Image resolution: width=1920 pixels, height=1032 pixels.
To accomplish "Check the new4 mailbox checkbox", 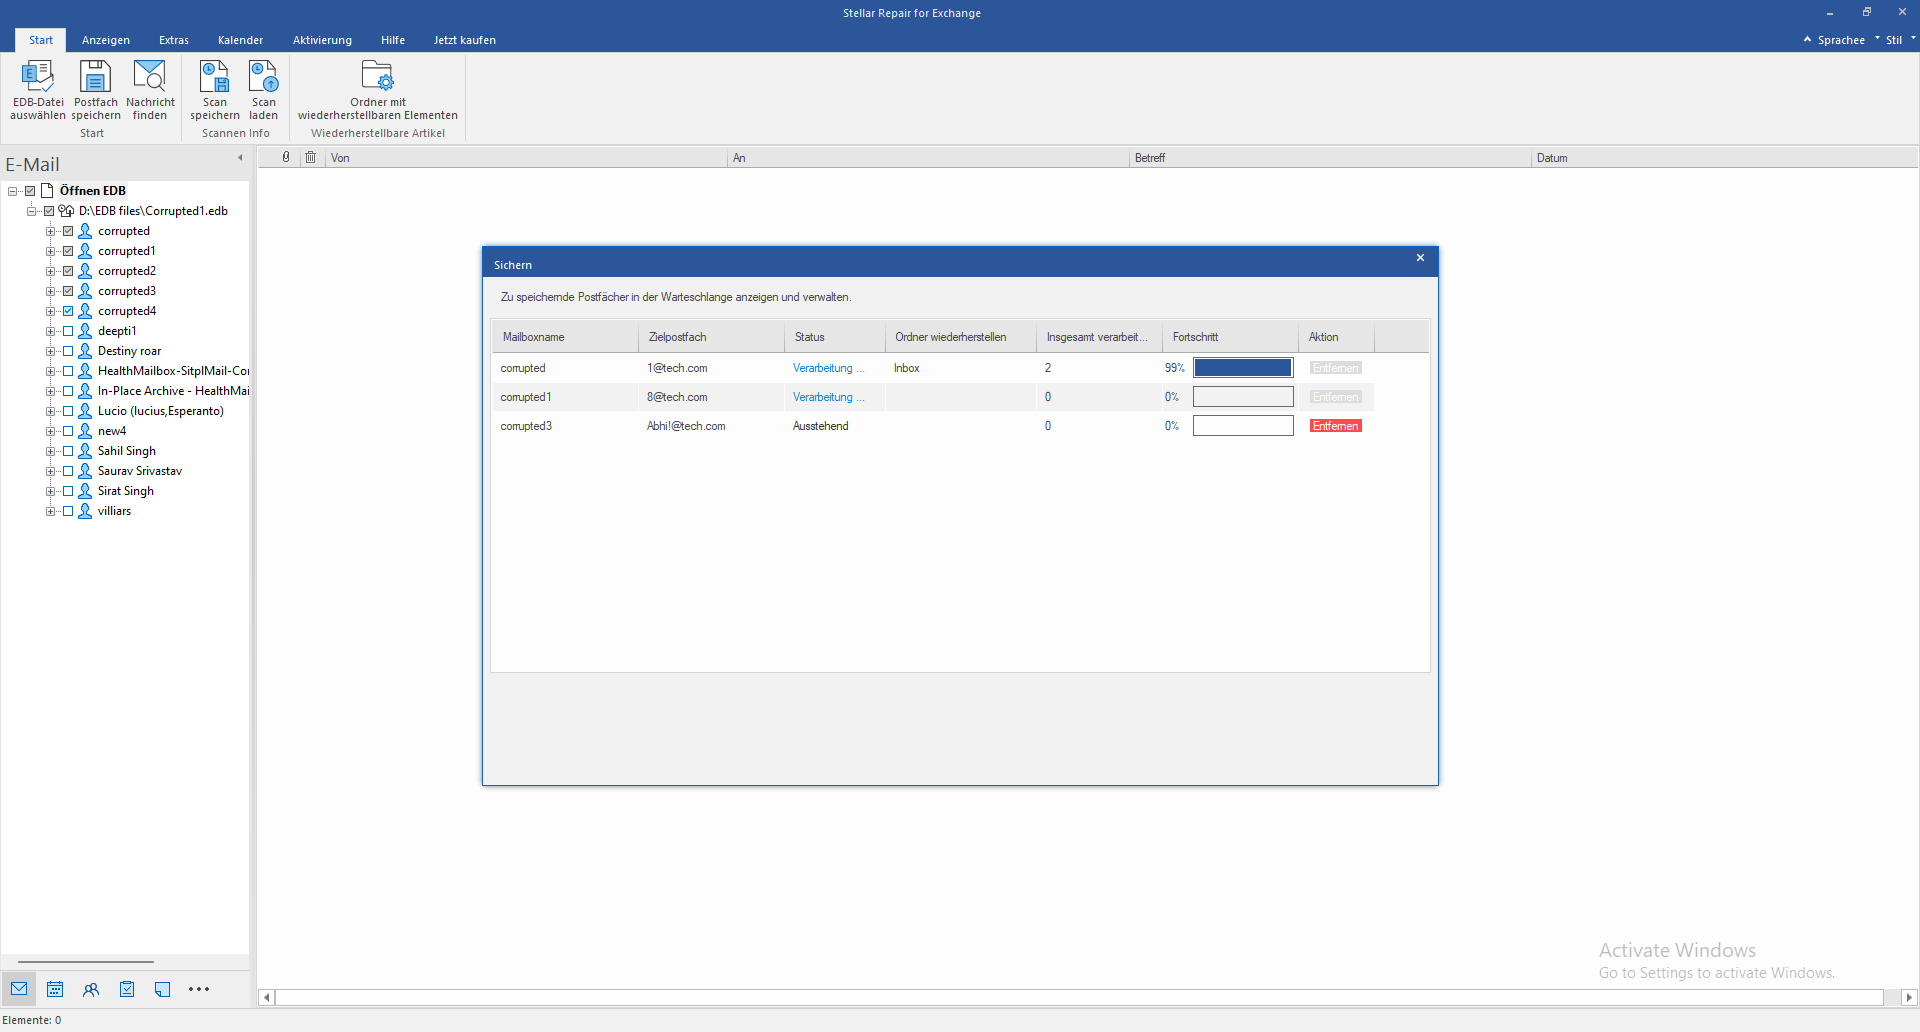I will coord(68,431).
